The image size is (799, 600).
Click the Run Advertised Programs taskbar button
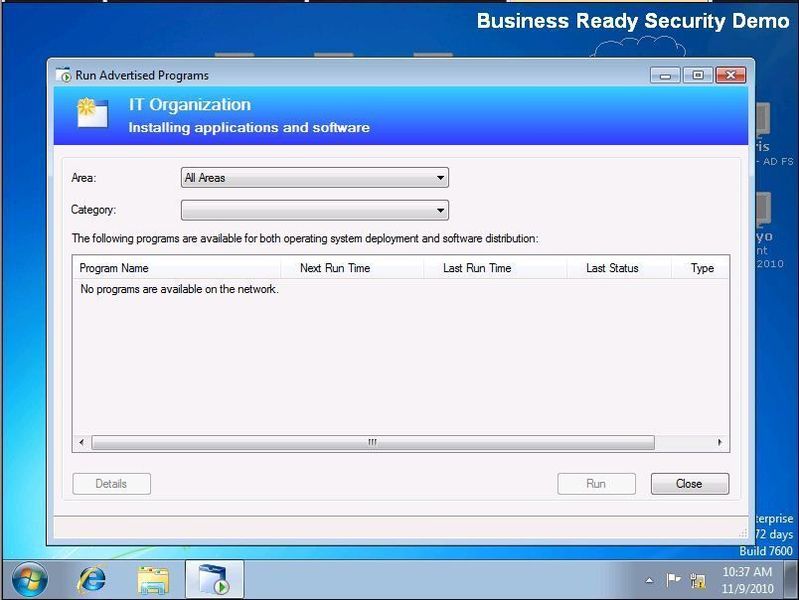215,579
